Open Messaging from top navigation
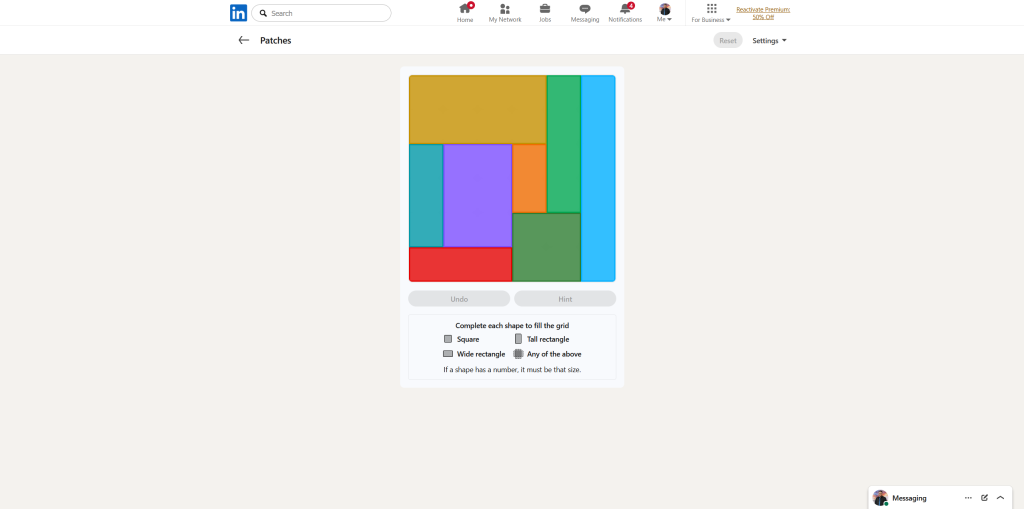The height and width of the screenshot is (509, 1024). coord(585,13)
